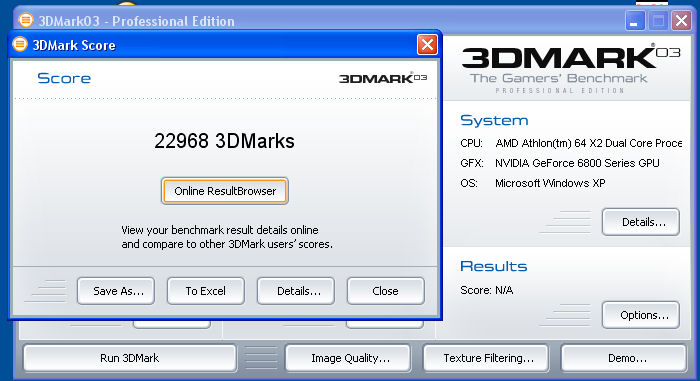The height and width of the screenshot is (381, 700).
Task: Click the OS value 'Microsoft Windows XP'
Action: tap(550, 183)
